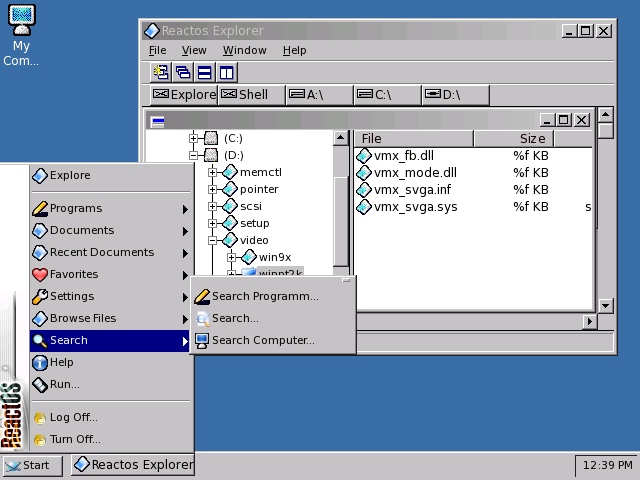Screen dimensions: 640x480
Task: Open the Programs submenu arrow
Action: click(x=185, y=209)
